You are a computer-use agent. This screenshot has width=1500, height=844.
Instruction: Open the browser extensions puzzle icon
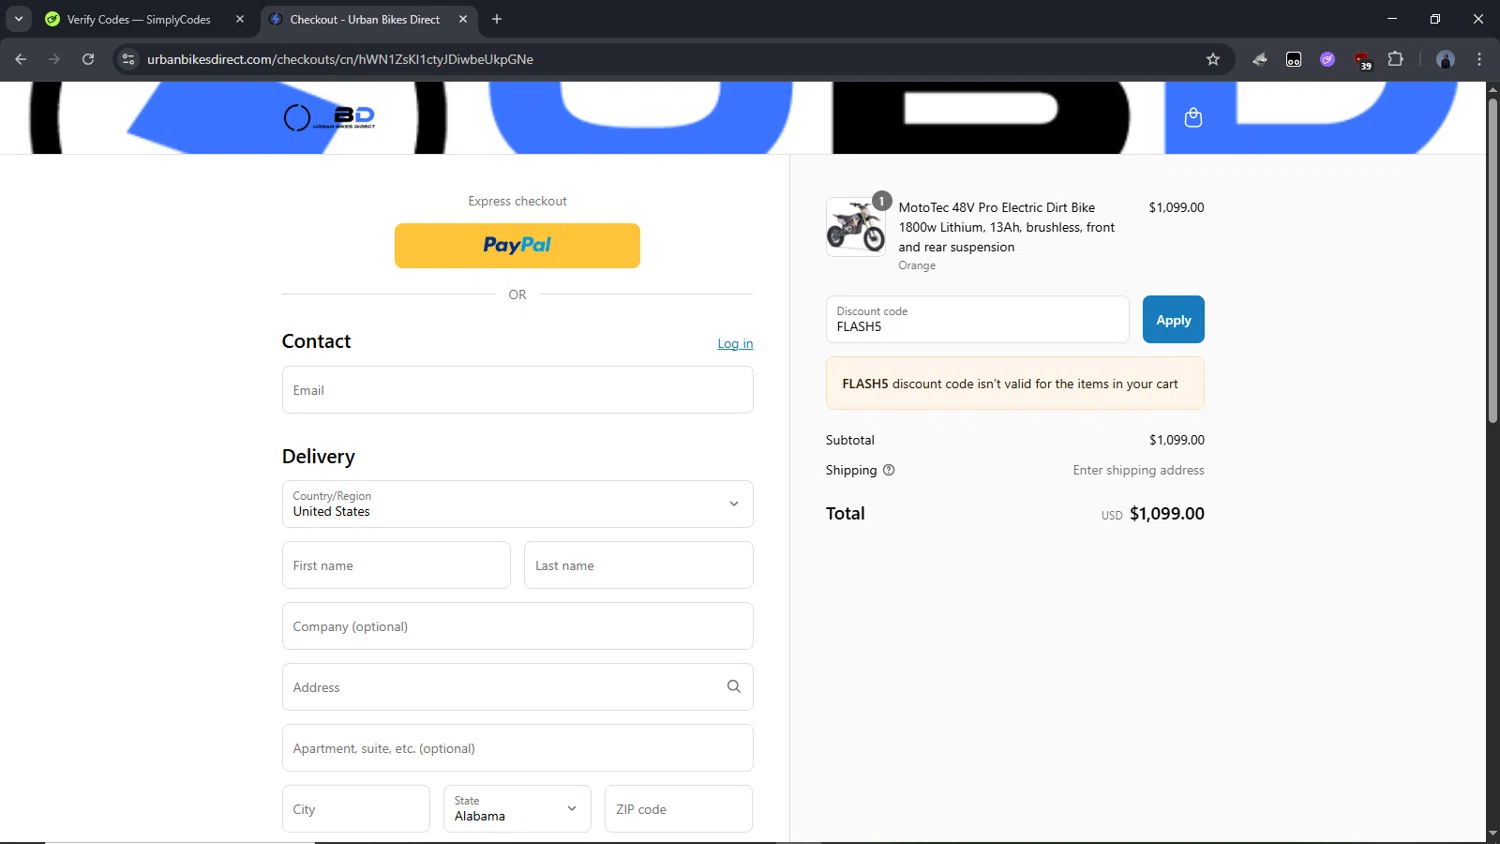tap(1396, 59)
